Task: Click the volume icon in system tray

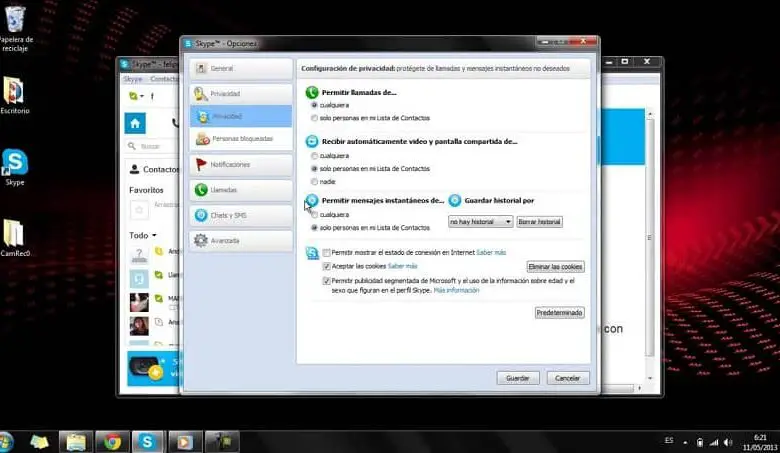Action: [x=728, y=442]
